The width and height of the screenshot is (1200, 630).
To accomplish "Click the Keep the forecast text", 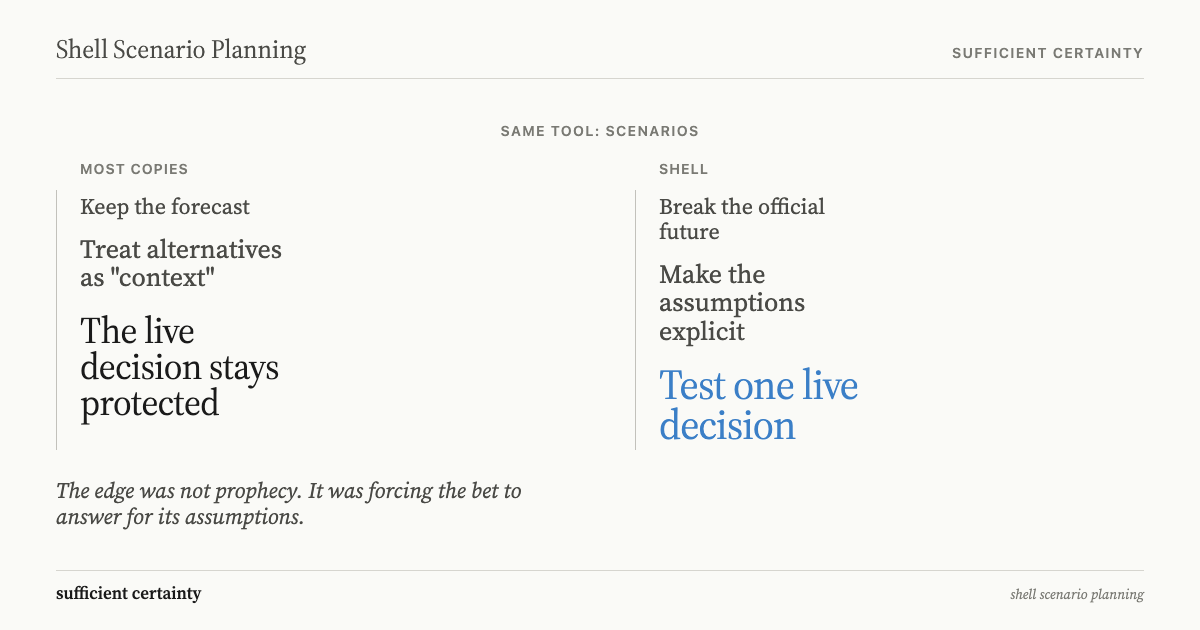I will 165,207.
